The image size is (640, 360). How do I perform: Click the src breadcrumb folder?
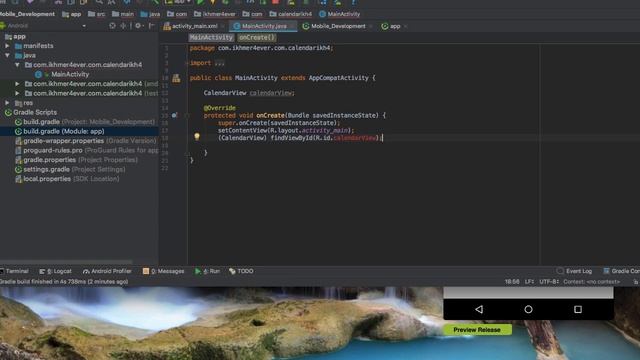(x=97, y=14)
